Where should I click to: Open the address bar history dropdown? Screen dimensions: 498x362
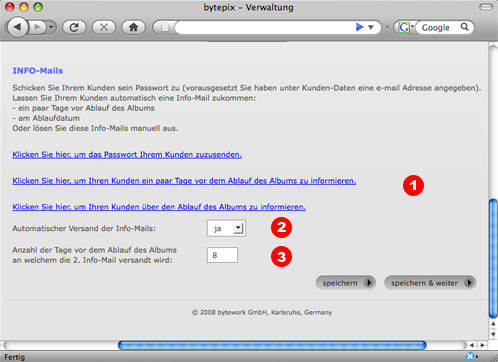coord(371,27)
